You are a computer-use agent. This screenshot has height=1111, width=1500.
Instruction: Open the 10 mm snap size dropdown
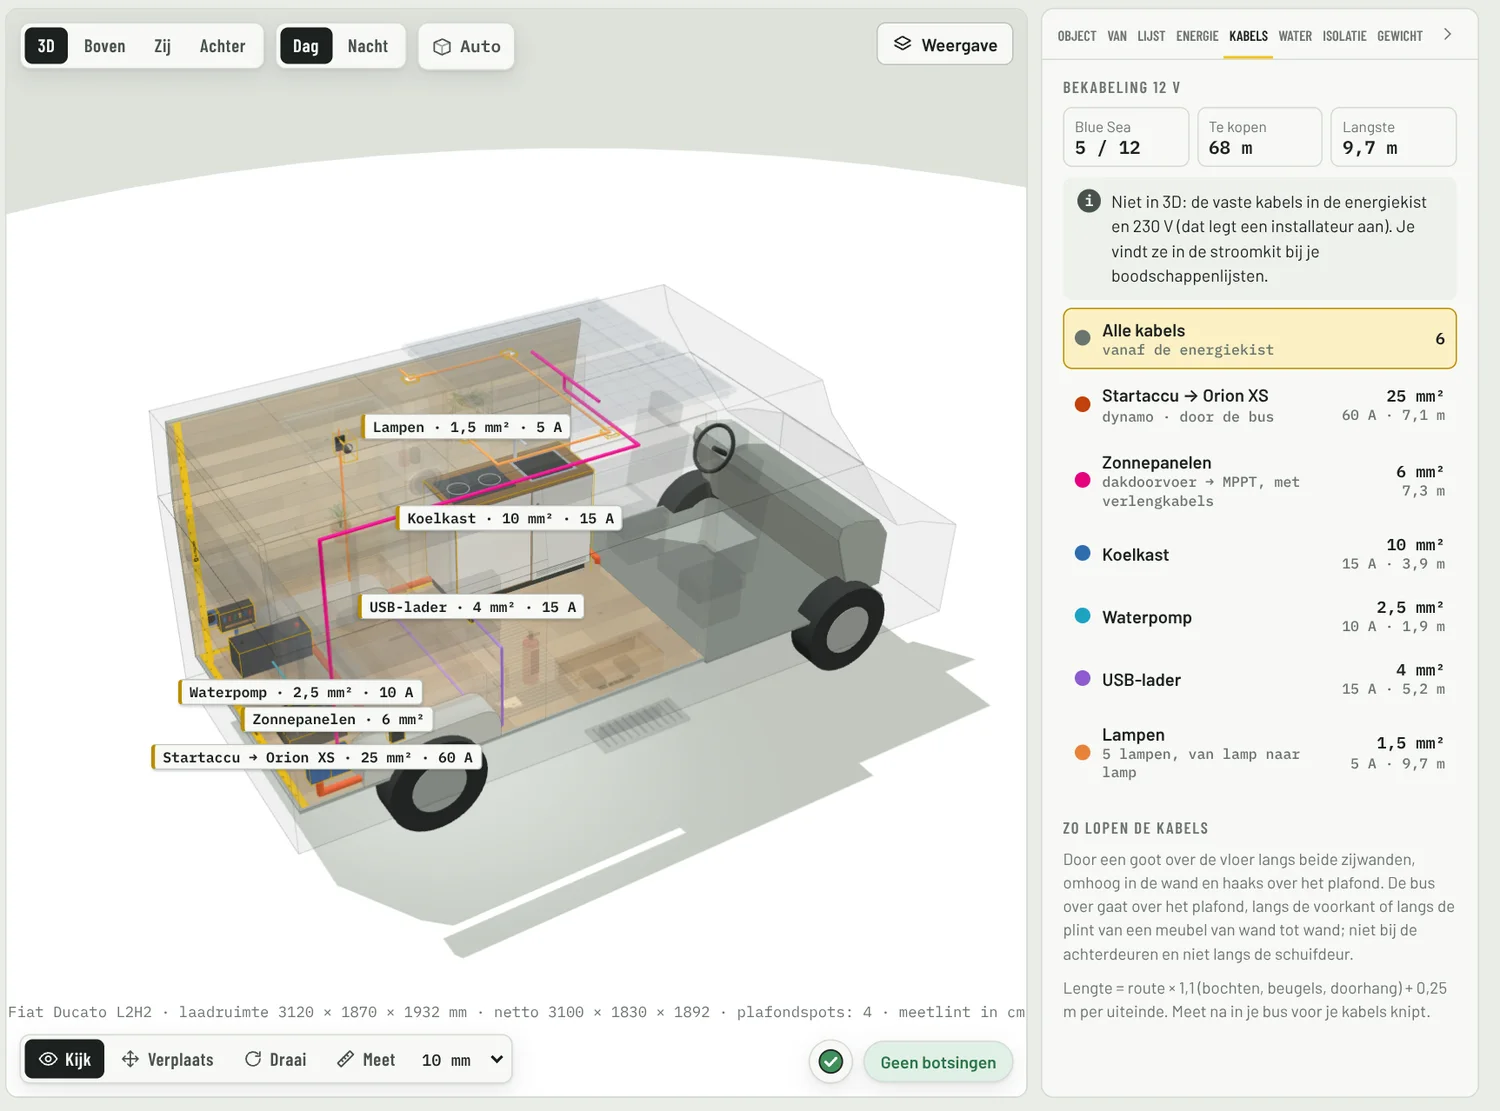point(462,1059)
